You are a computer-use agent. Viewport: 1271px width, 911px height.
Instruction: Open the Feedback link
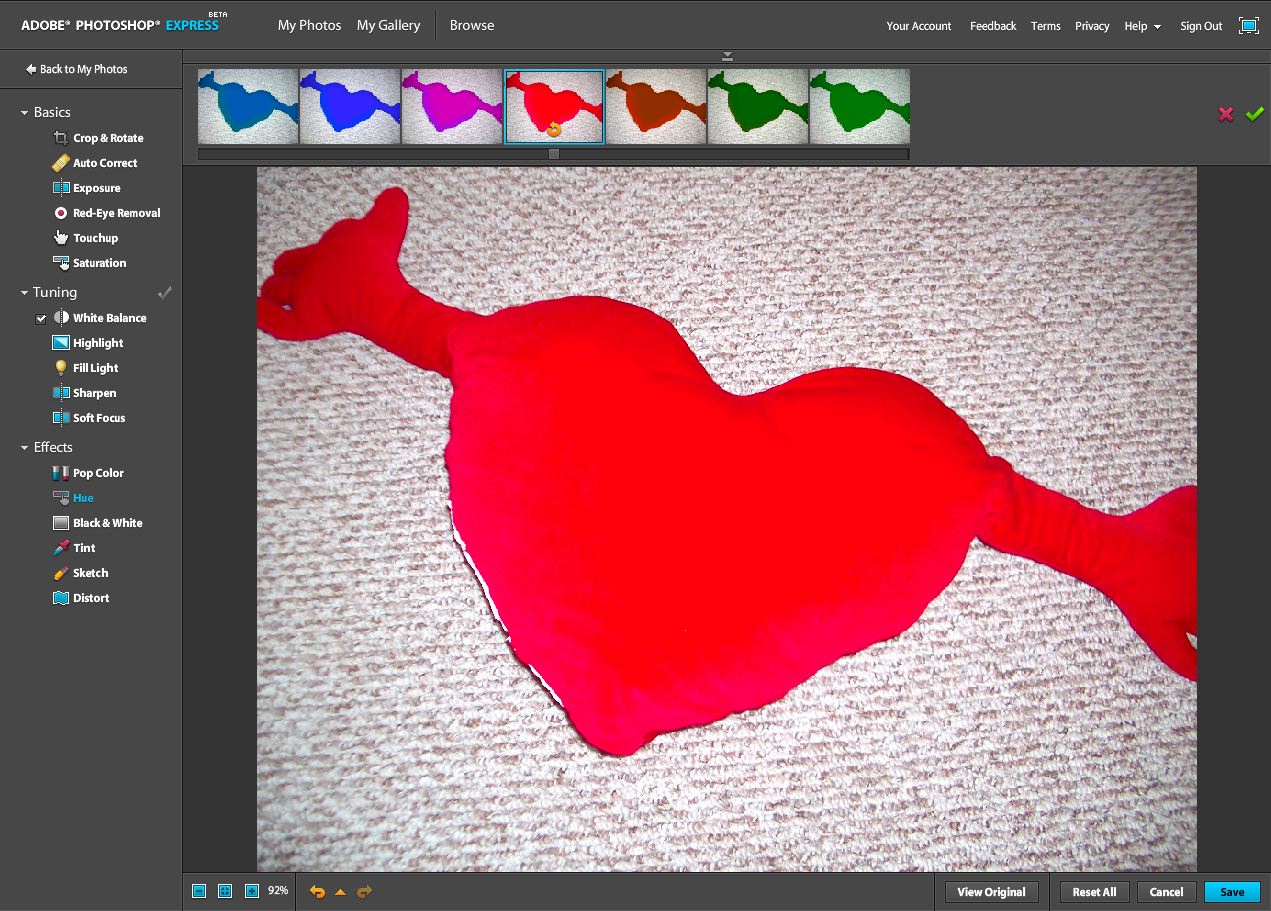[993, 26]
